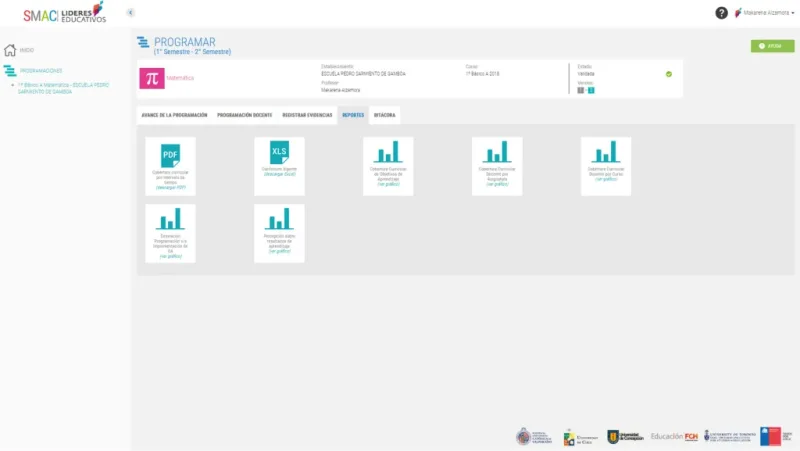Screen dimensions: 800x451
Task: Click the descargar PDF link
Action: [170, 188]
